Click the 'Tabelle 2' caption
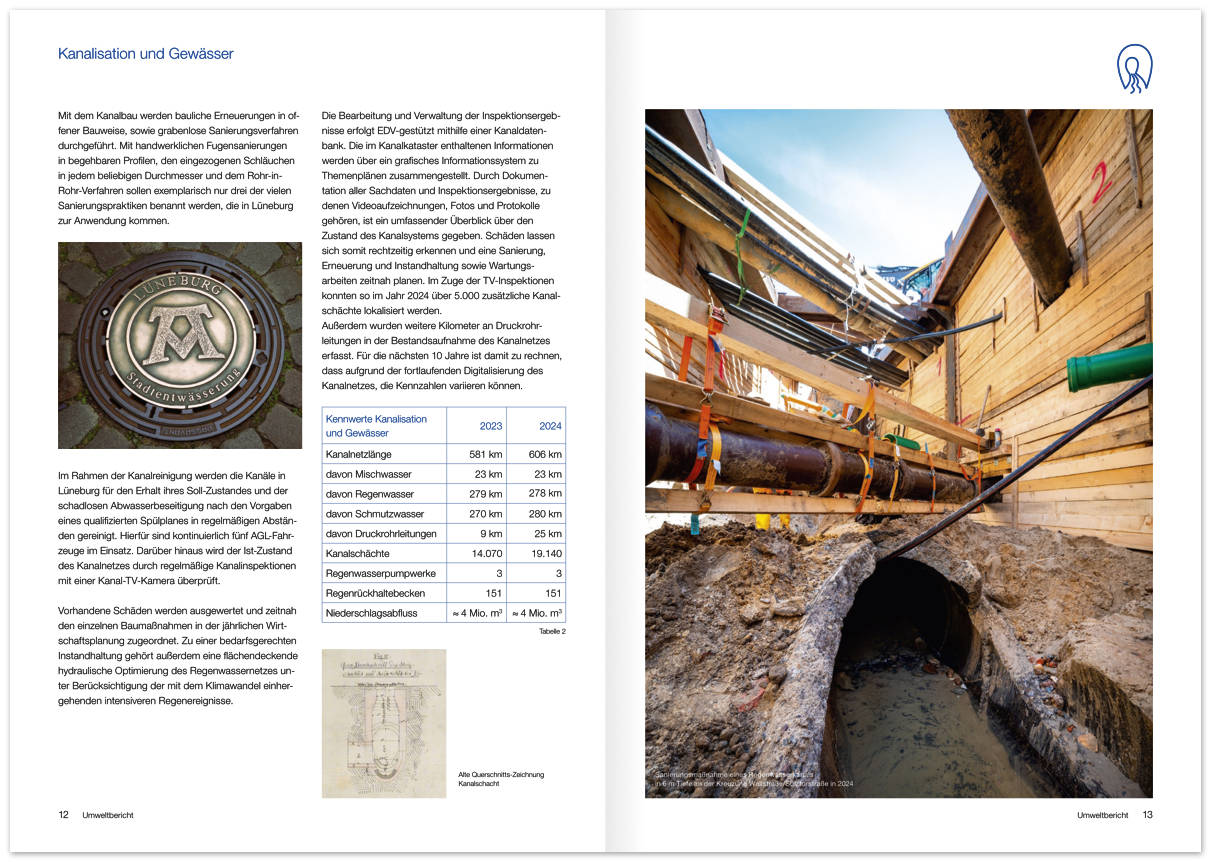The height and width of the screenshot is (862, 1211). 552,631
